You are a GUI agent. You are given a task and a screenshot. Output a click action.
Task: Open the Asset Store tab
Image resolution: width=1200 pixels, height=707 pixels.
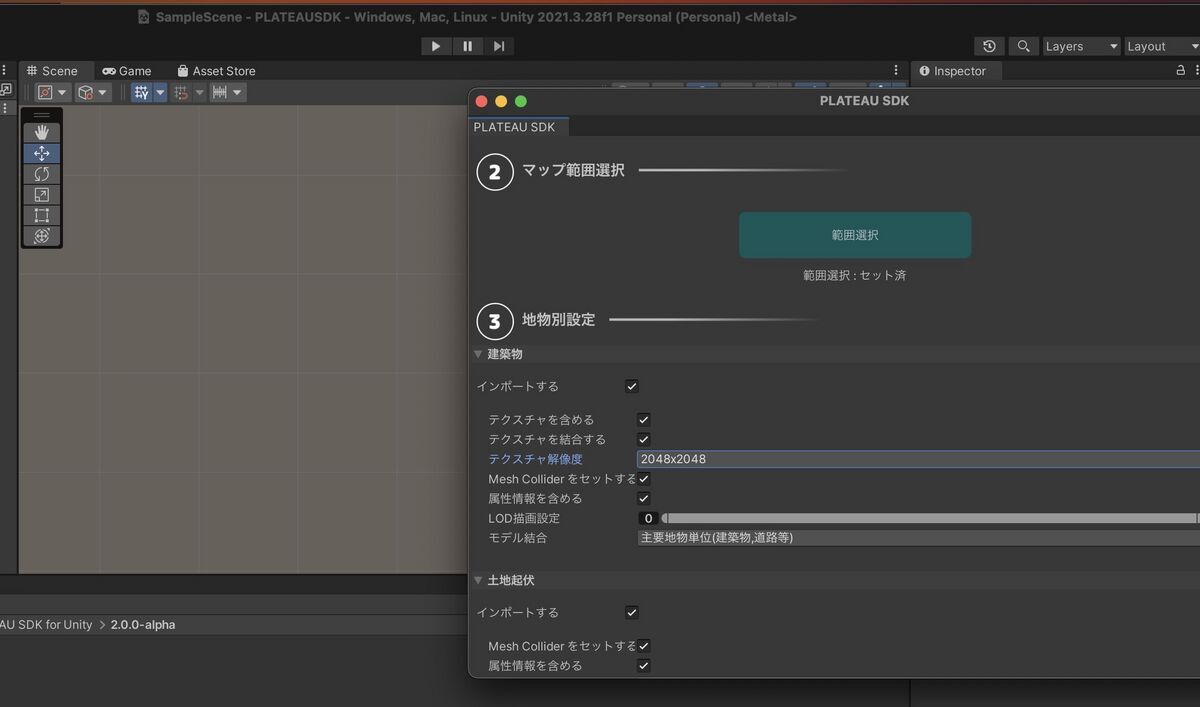coord(216,71)
